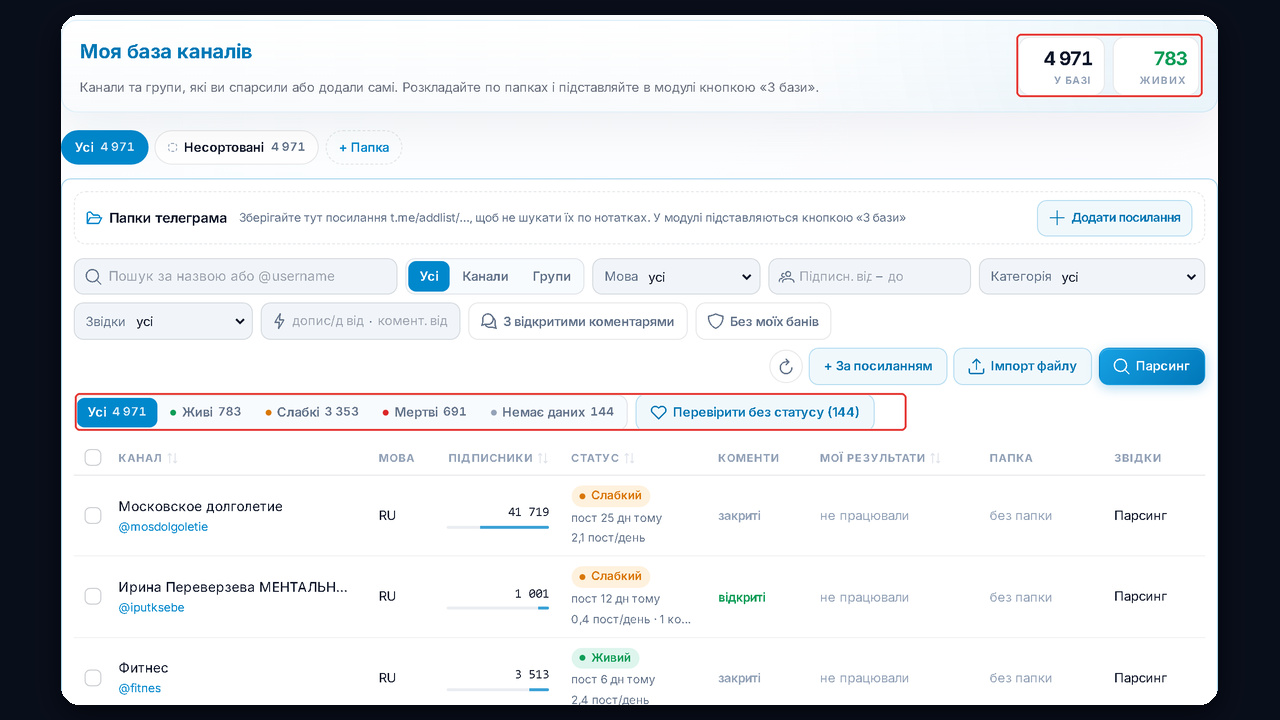Image resolution: width=1280 pixels, height=720 pixels.
Task: Show only Живі 783 channels
Action: click(x=206, y=412)
